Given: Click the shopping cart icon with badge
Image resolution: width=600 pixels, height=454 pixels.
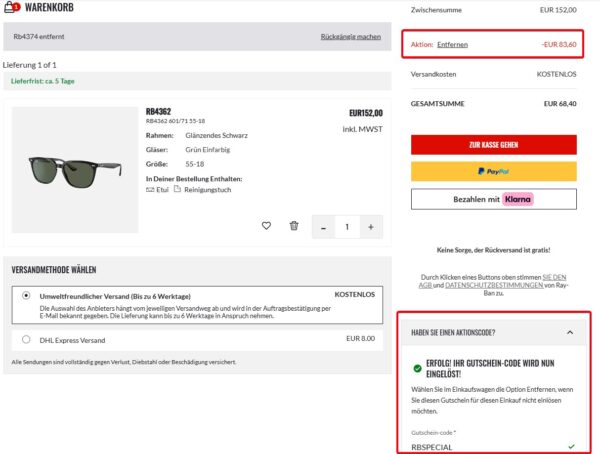Looking at the screenshot, I should 12,8.
